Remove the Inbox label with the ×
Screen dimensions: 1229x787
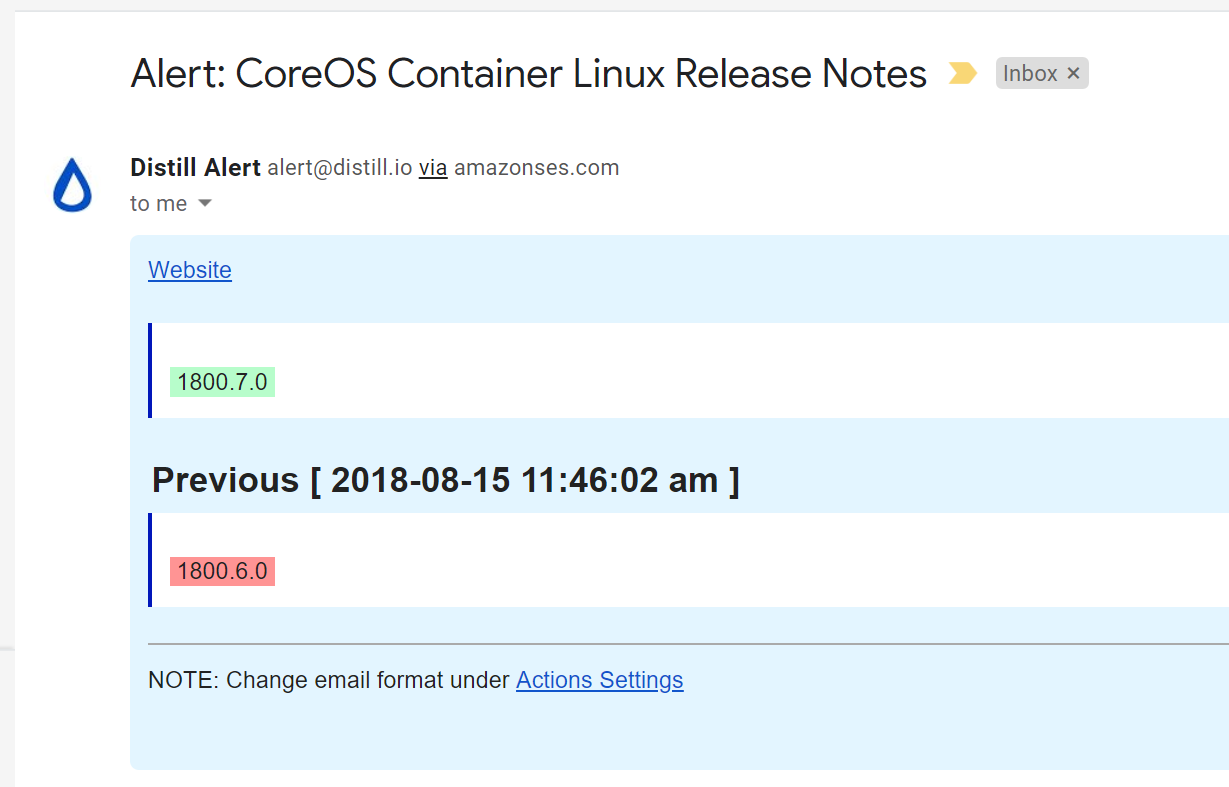click(x=1073, y=73)
